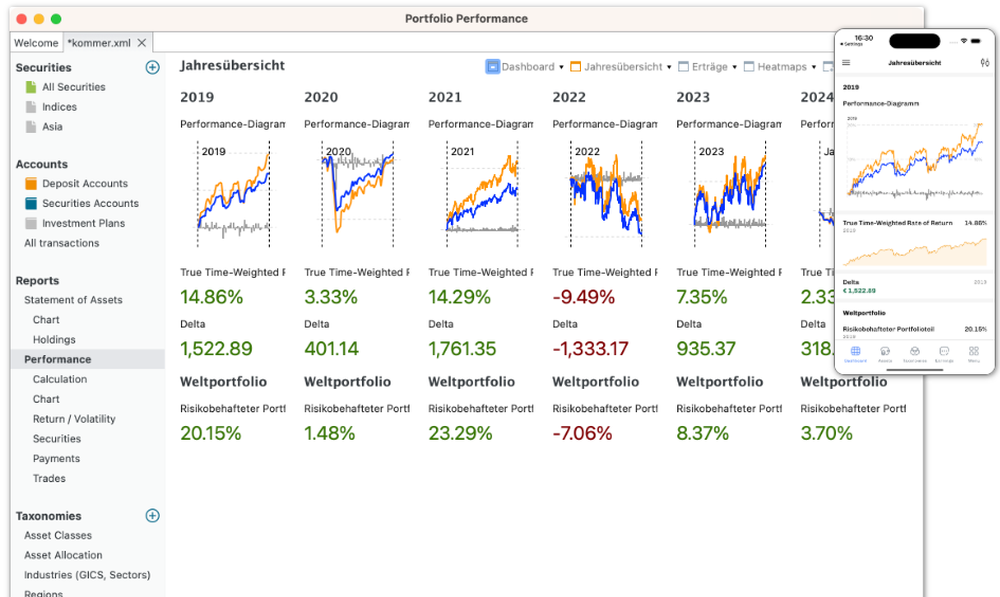
Task: Open Payments view
Action: pos(56,458)
